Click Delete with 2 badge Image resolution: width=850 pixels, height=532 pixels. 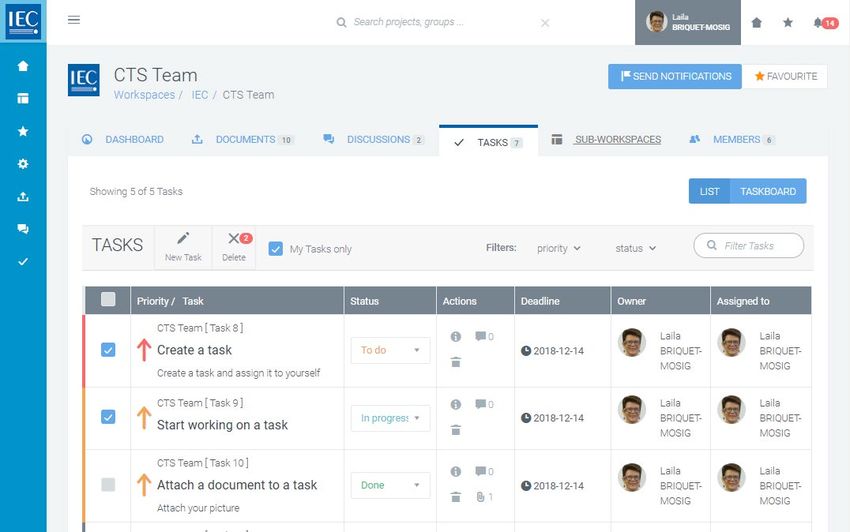[234, 247]
